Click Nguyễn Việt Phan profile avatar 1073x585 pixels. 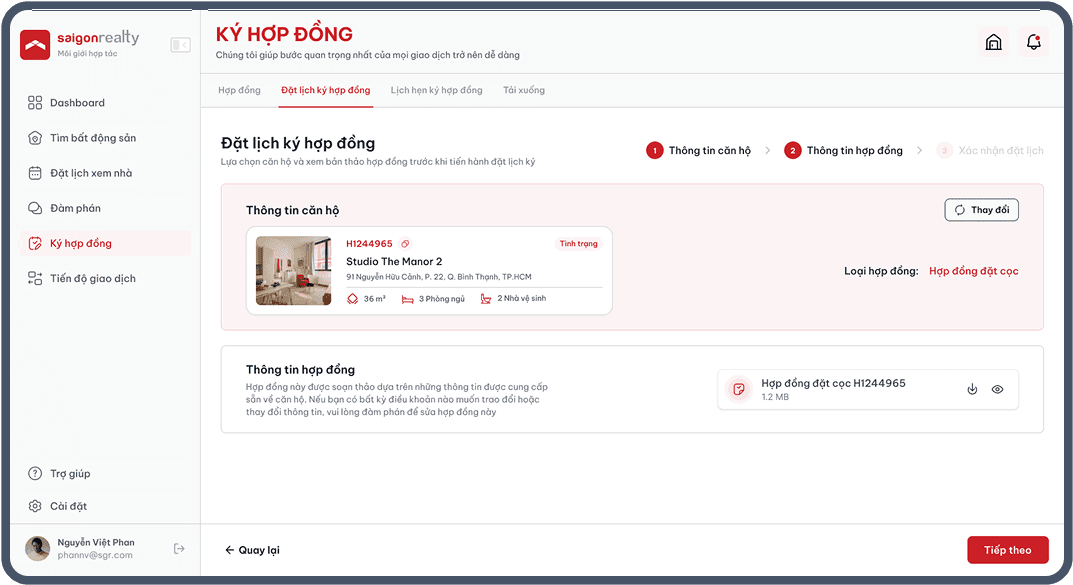[x=38, y=549]
